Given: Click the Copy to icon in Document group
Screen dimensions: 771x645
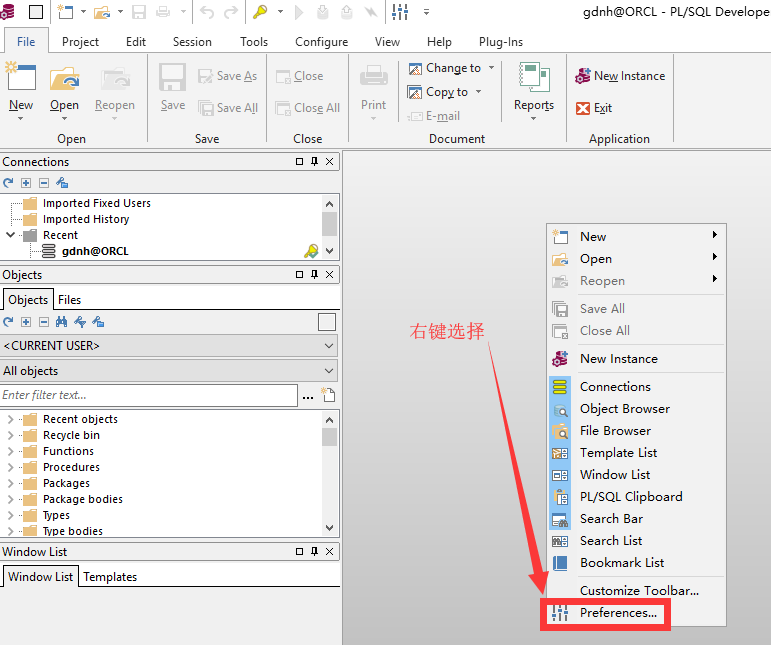Looking at the screenshot, I should tap(415, 92).
